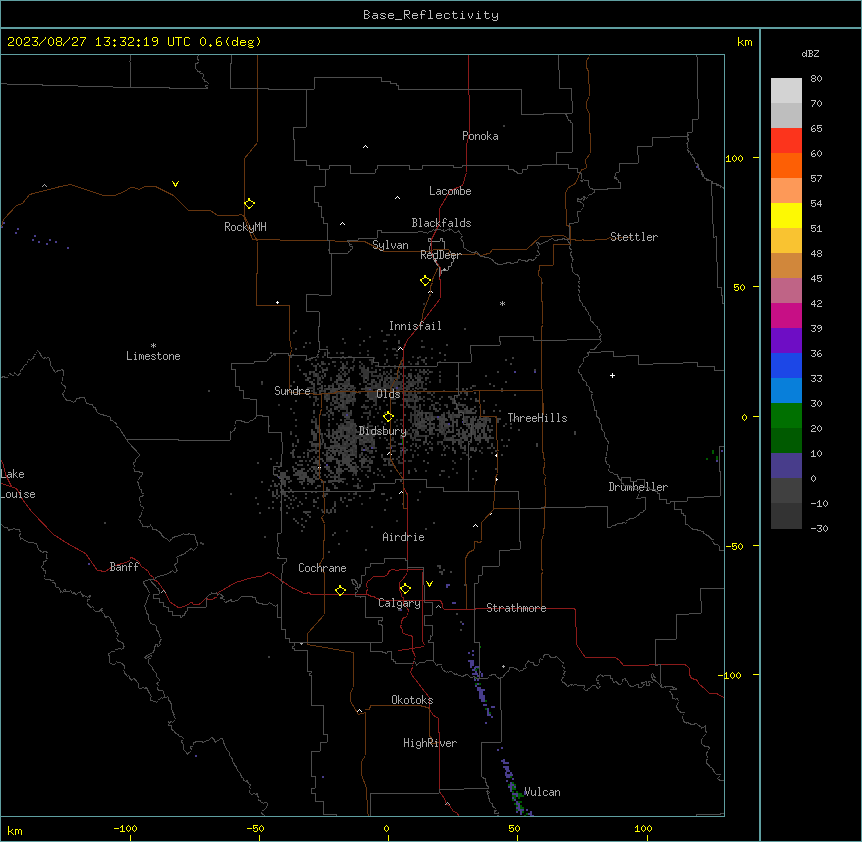
Task: Click the white plus marker north of Drumheller
Action: coord(612,375)
